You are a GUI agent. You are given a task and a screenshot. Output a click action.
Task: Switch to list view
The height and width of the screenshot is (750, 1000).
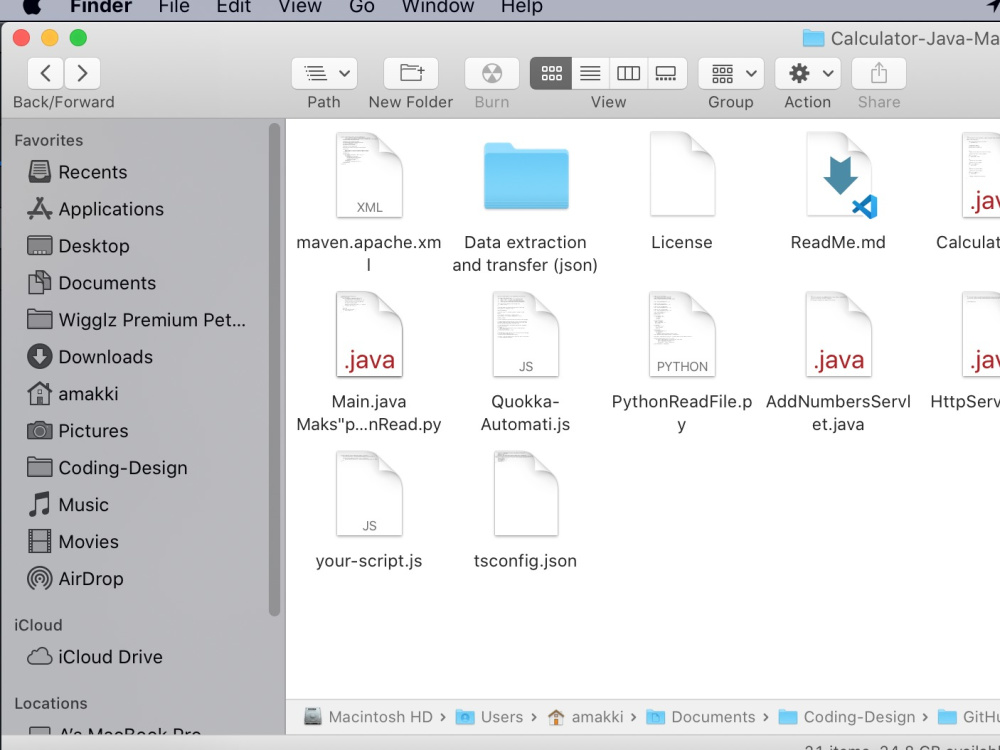590,73
